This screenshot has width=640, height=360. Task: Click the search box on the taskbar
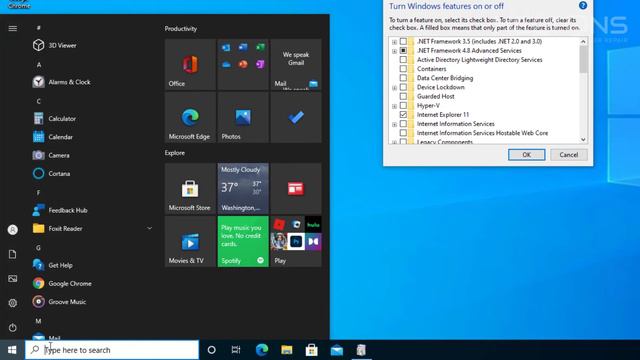(112, 350)
